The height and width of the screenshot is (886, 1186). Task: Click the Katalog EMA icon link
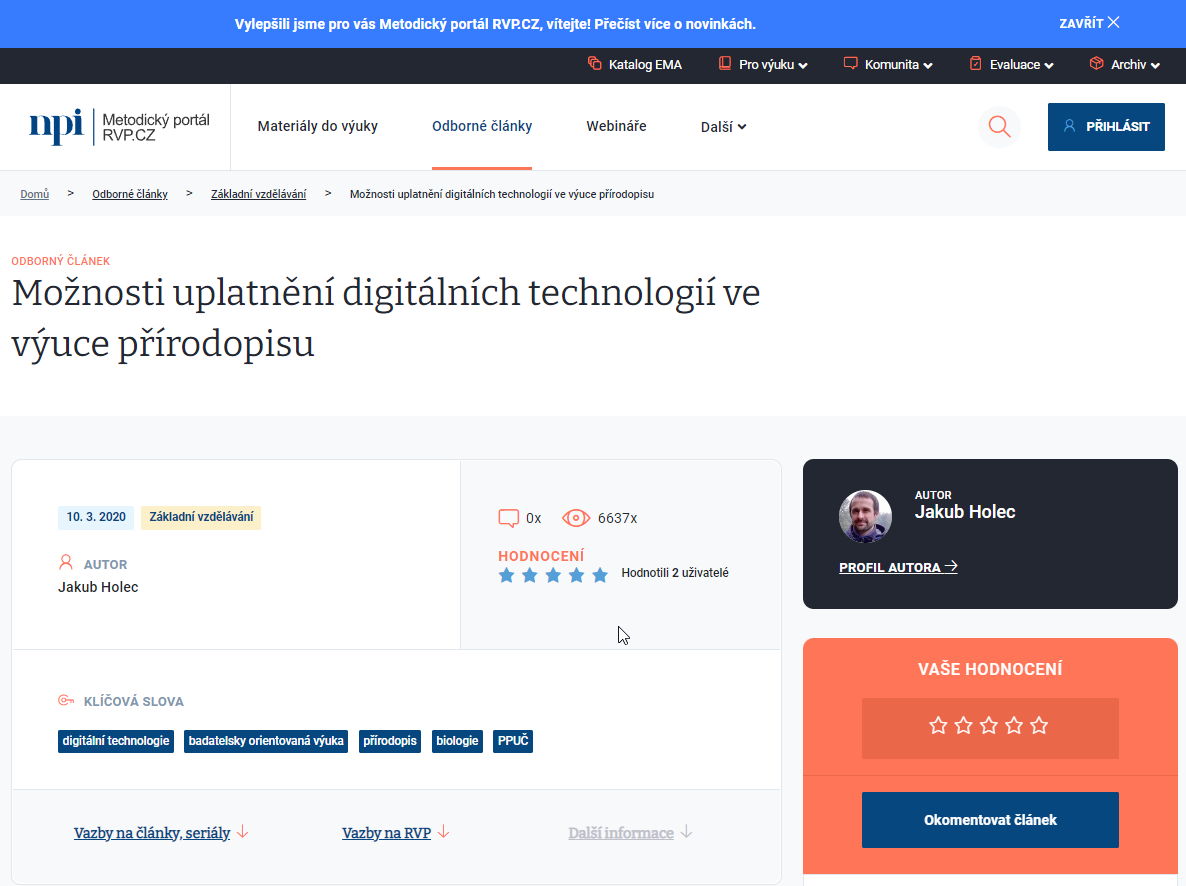coord(635,64)
